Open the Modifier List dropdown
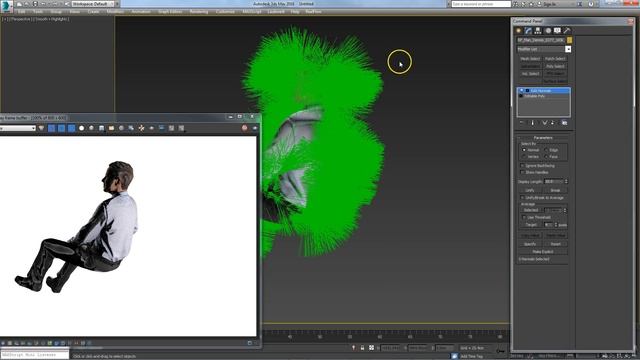 coord(568,49)
